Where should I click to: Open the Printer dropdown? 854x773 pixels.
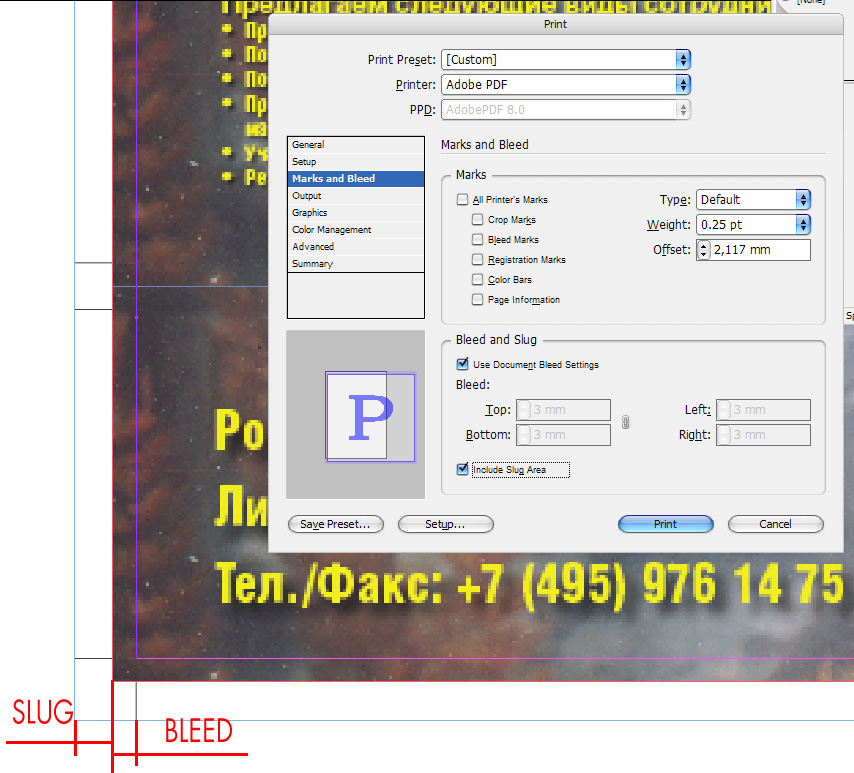(x=566, y=84)
